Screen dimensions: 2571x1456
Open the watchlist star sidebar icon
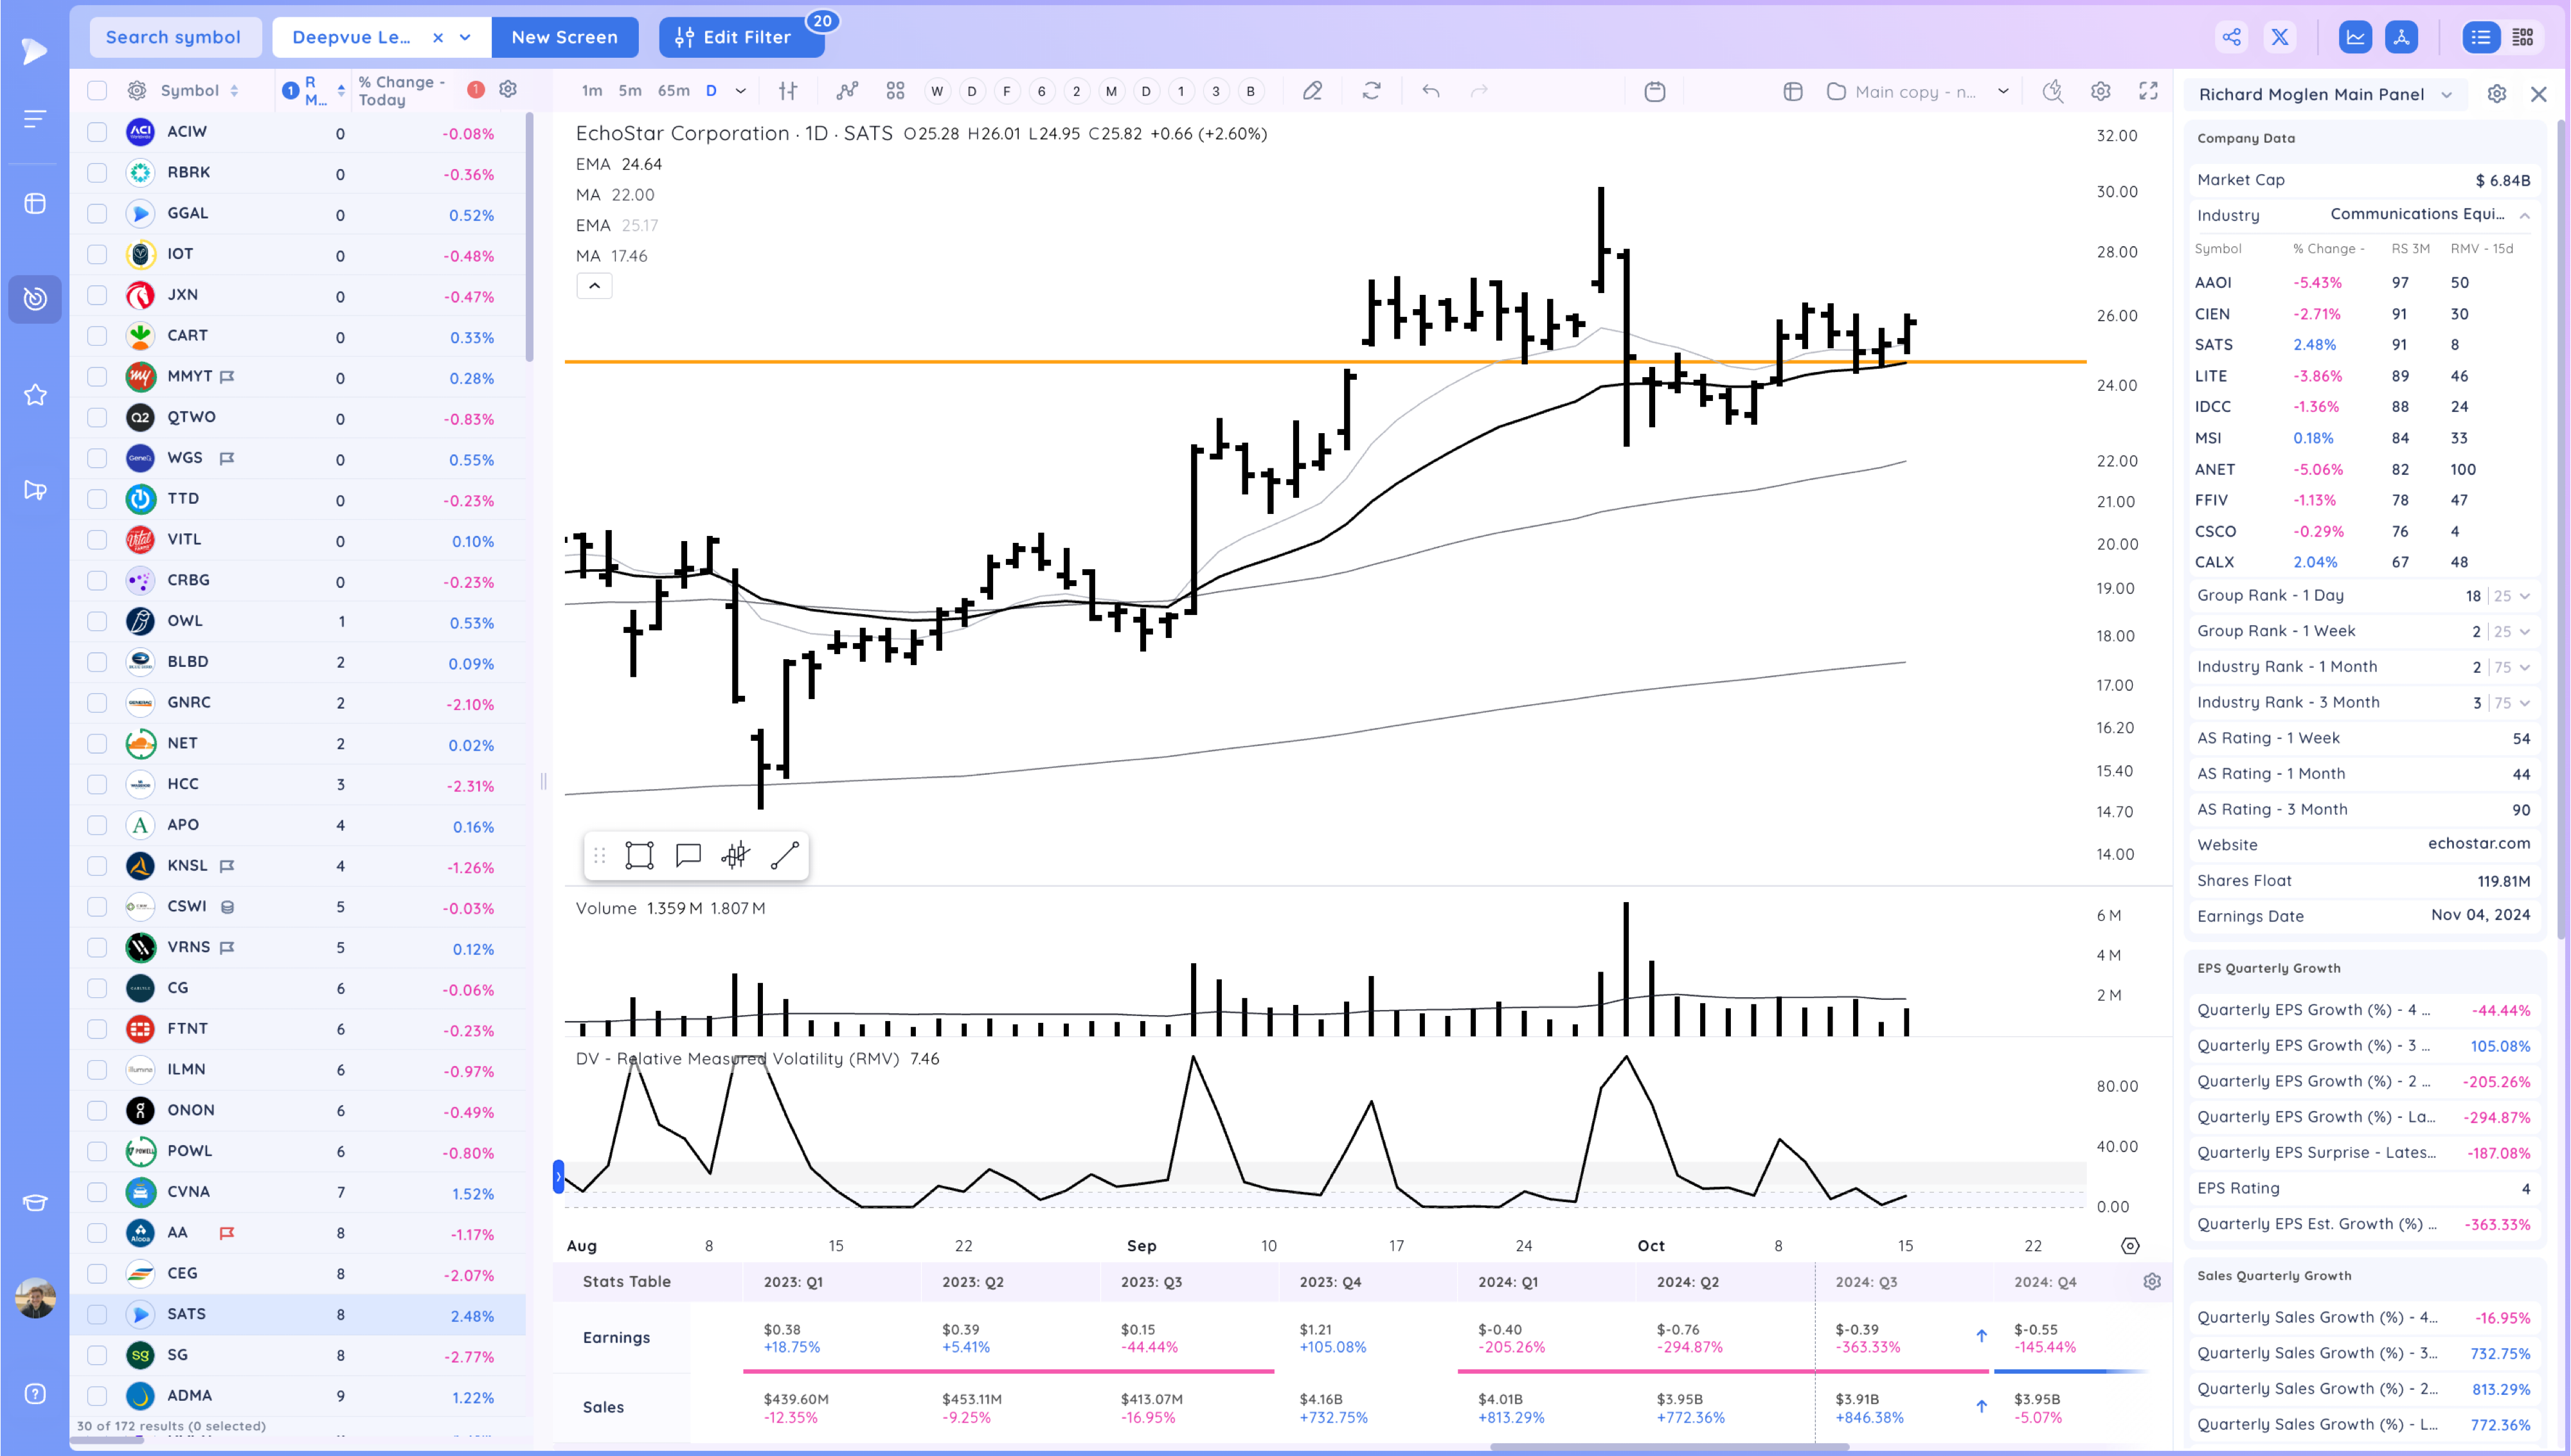pyautogui.click(x=35, y=395)
